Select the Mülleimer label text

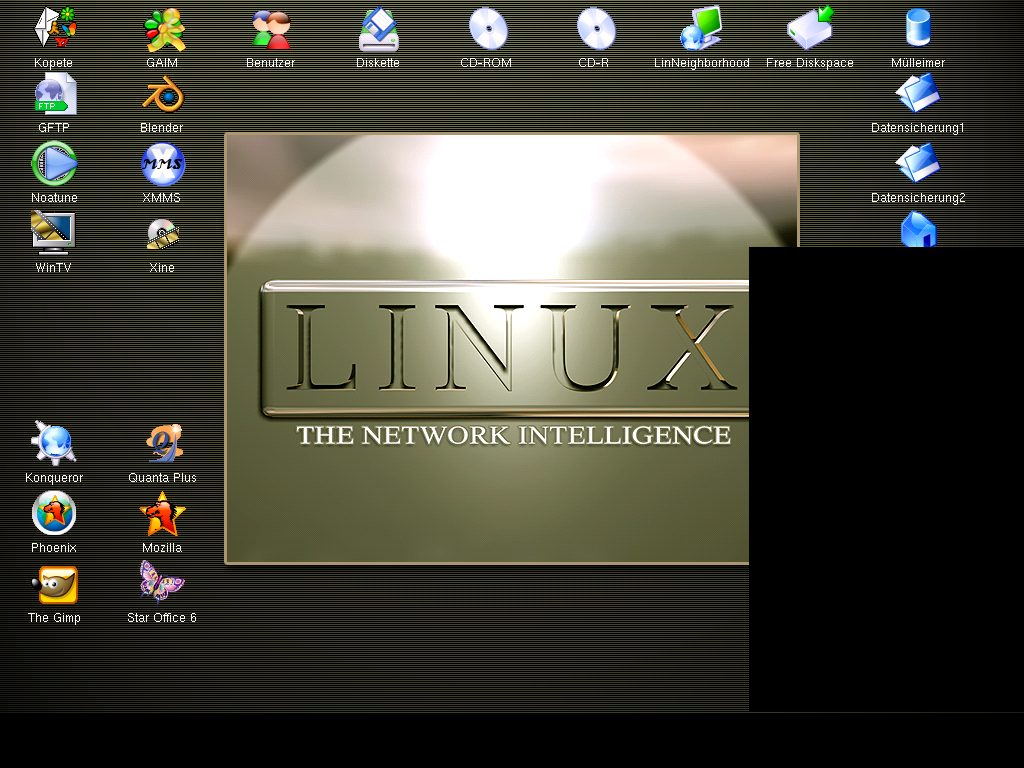tap(918, 63)
